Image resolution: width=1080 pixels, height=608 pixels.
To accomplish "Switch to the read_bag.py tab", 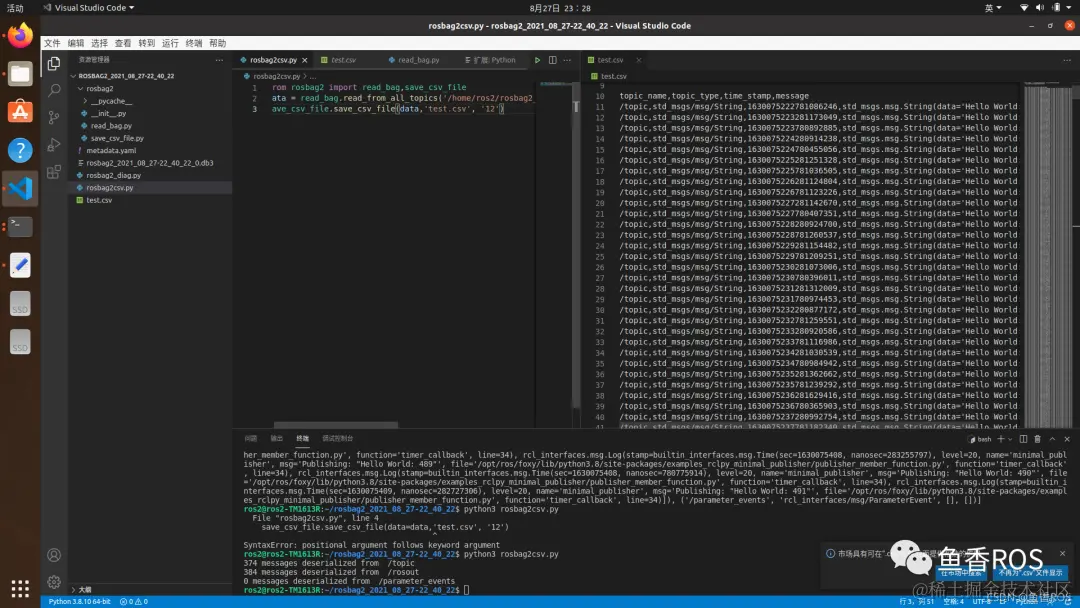I will pos(417,60).
